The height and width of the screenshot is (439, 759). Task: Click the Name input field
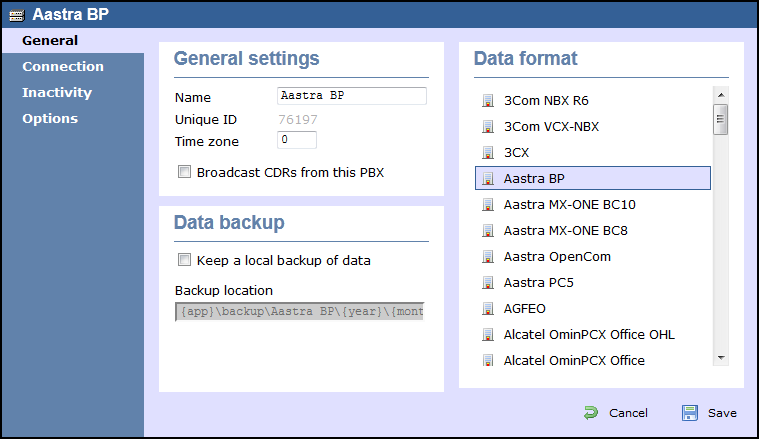click(352, 96)
